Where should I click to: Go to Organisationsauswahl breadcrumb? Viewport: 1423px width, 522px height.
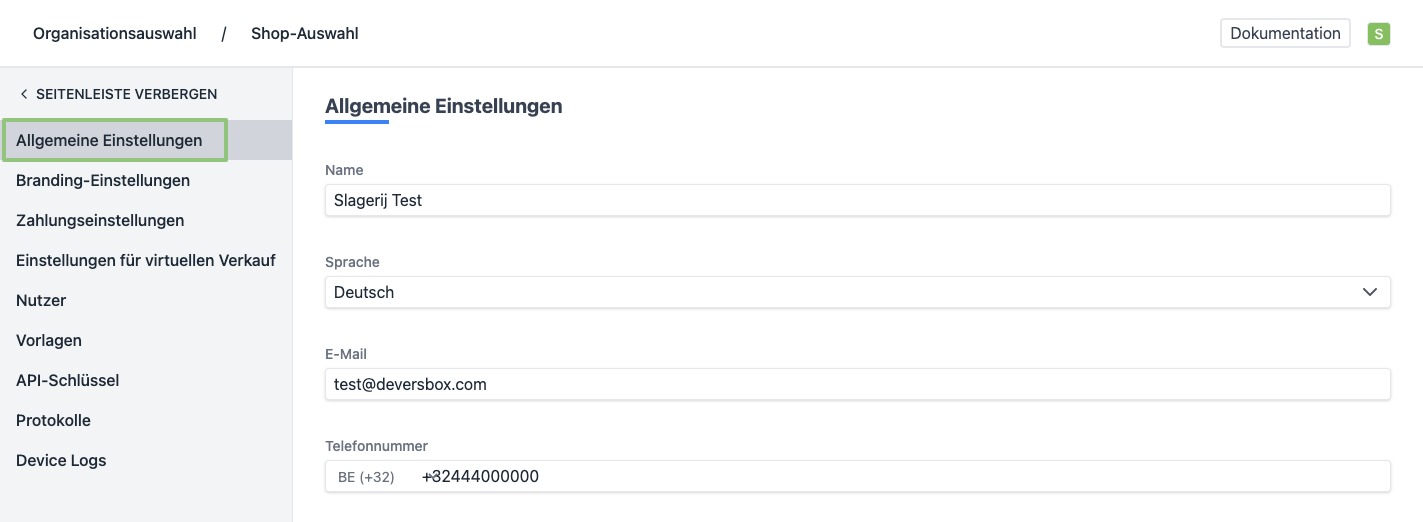tap(115, 33)
